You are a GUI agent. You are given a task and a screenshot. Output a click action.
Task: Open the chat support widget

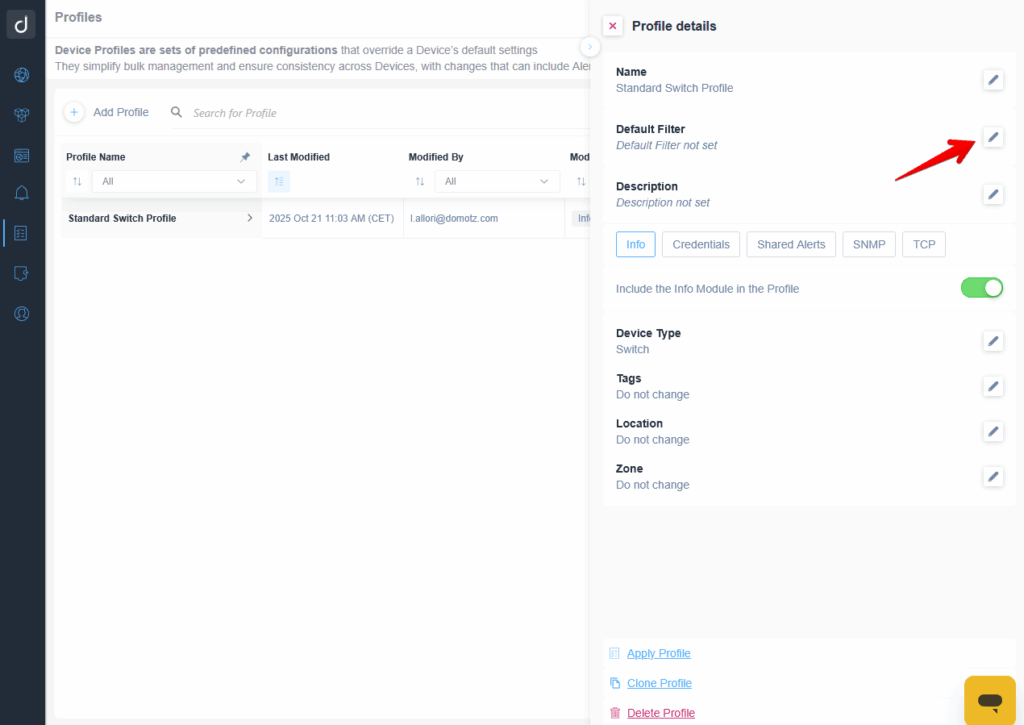point(990,699)
